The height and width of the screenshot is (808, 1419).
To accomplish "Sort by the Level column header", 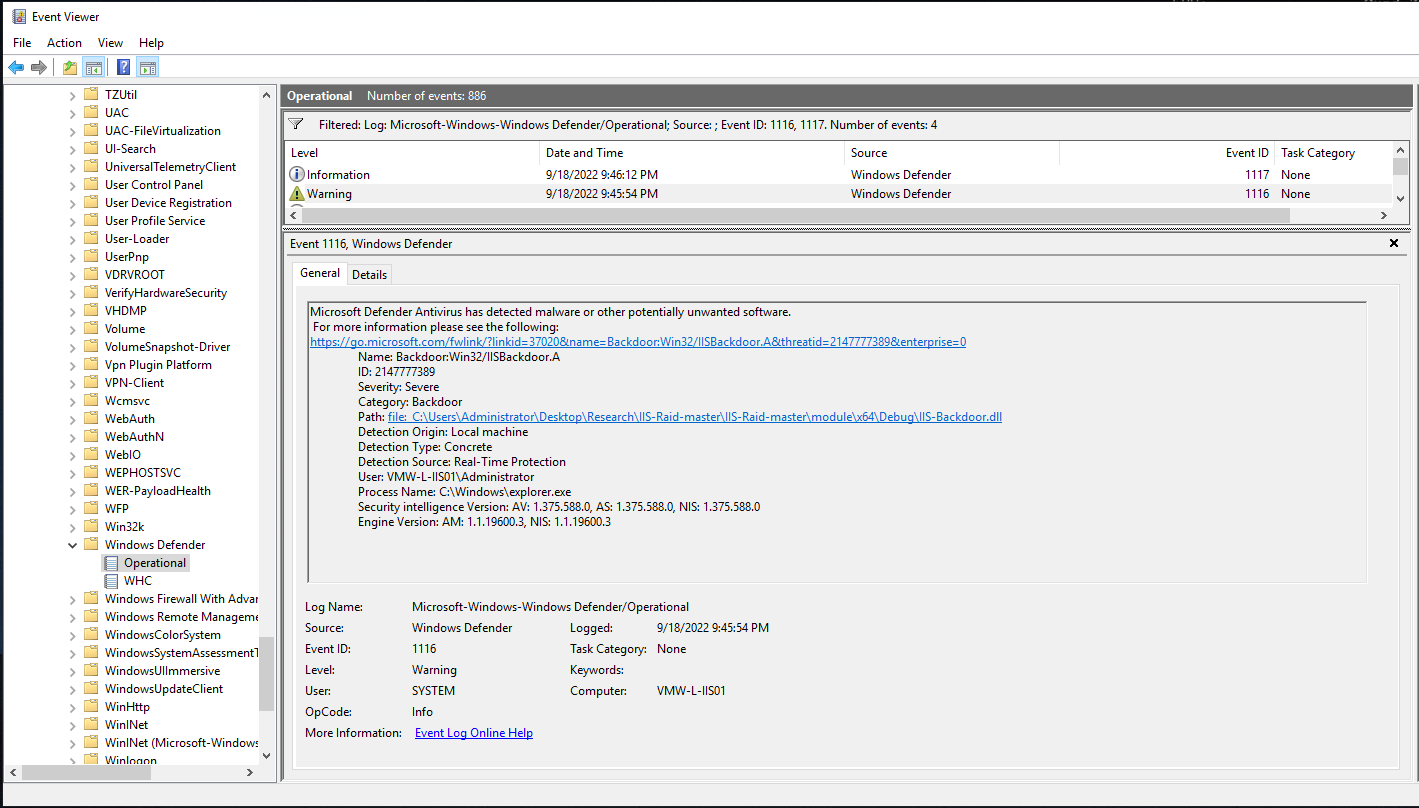I will [411, 153].
